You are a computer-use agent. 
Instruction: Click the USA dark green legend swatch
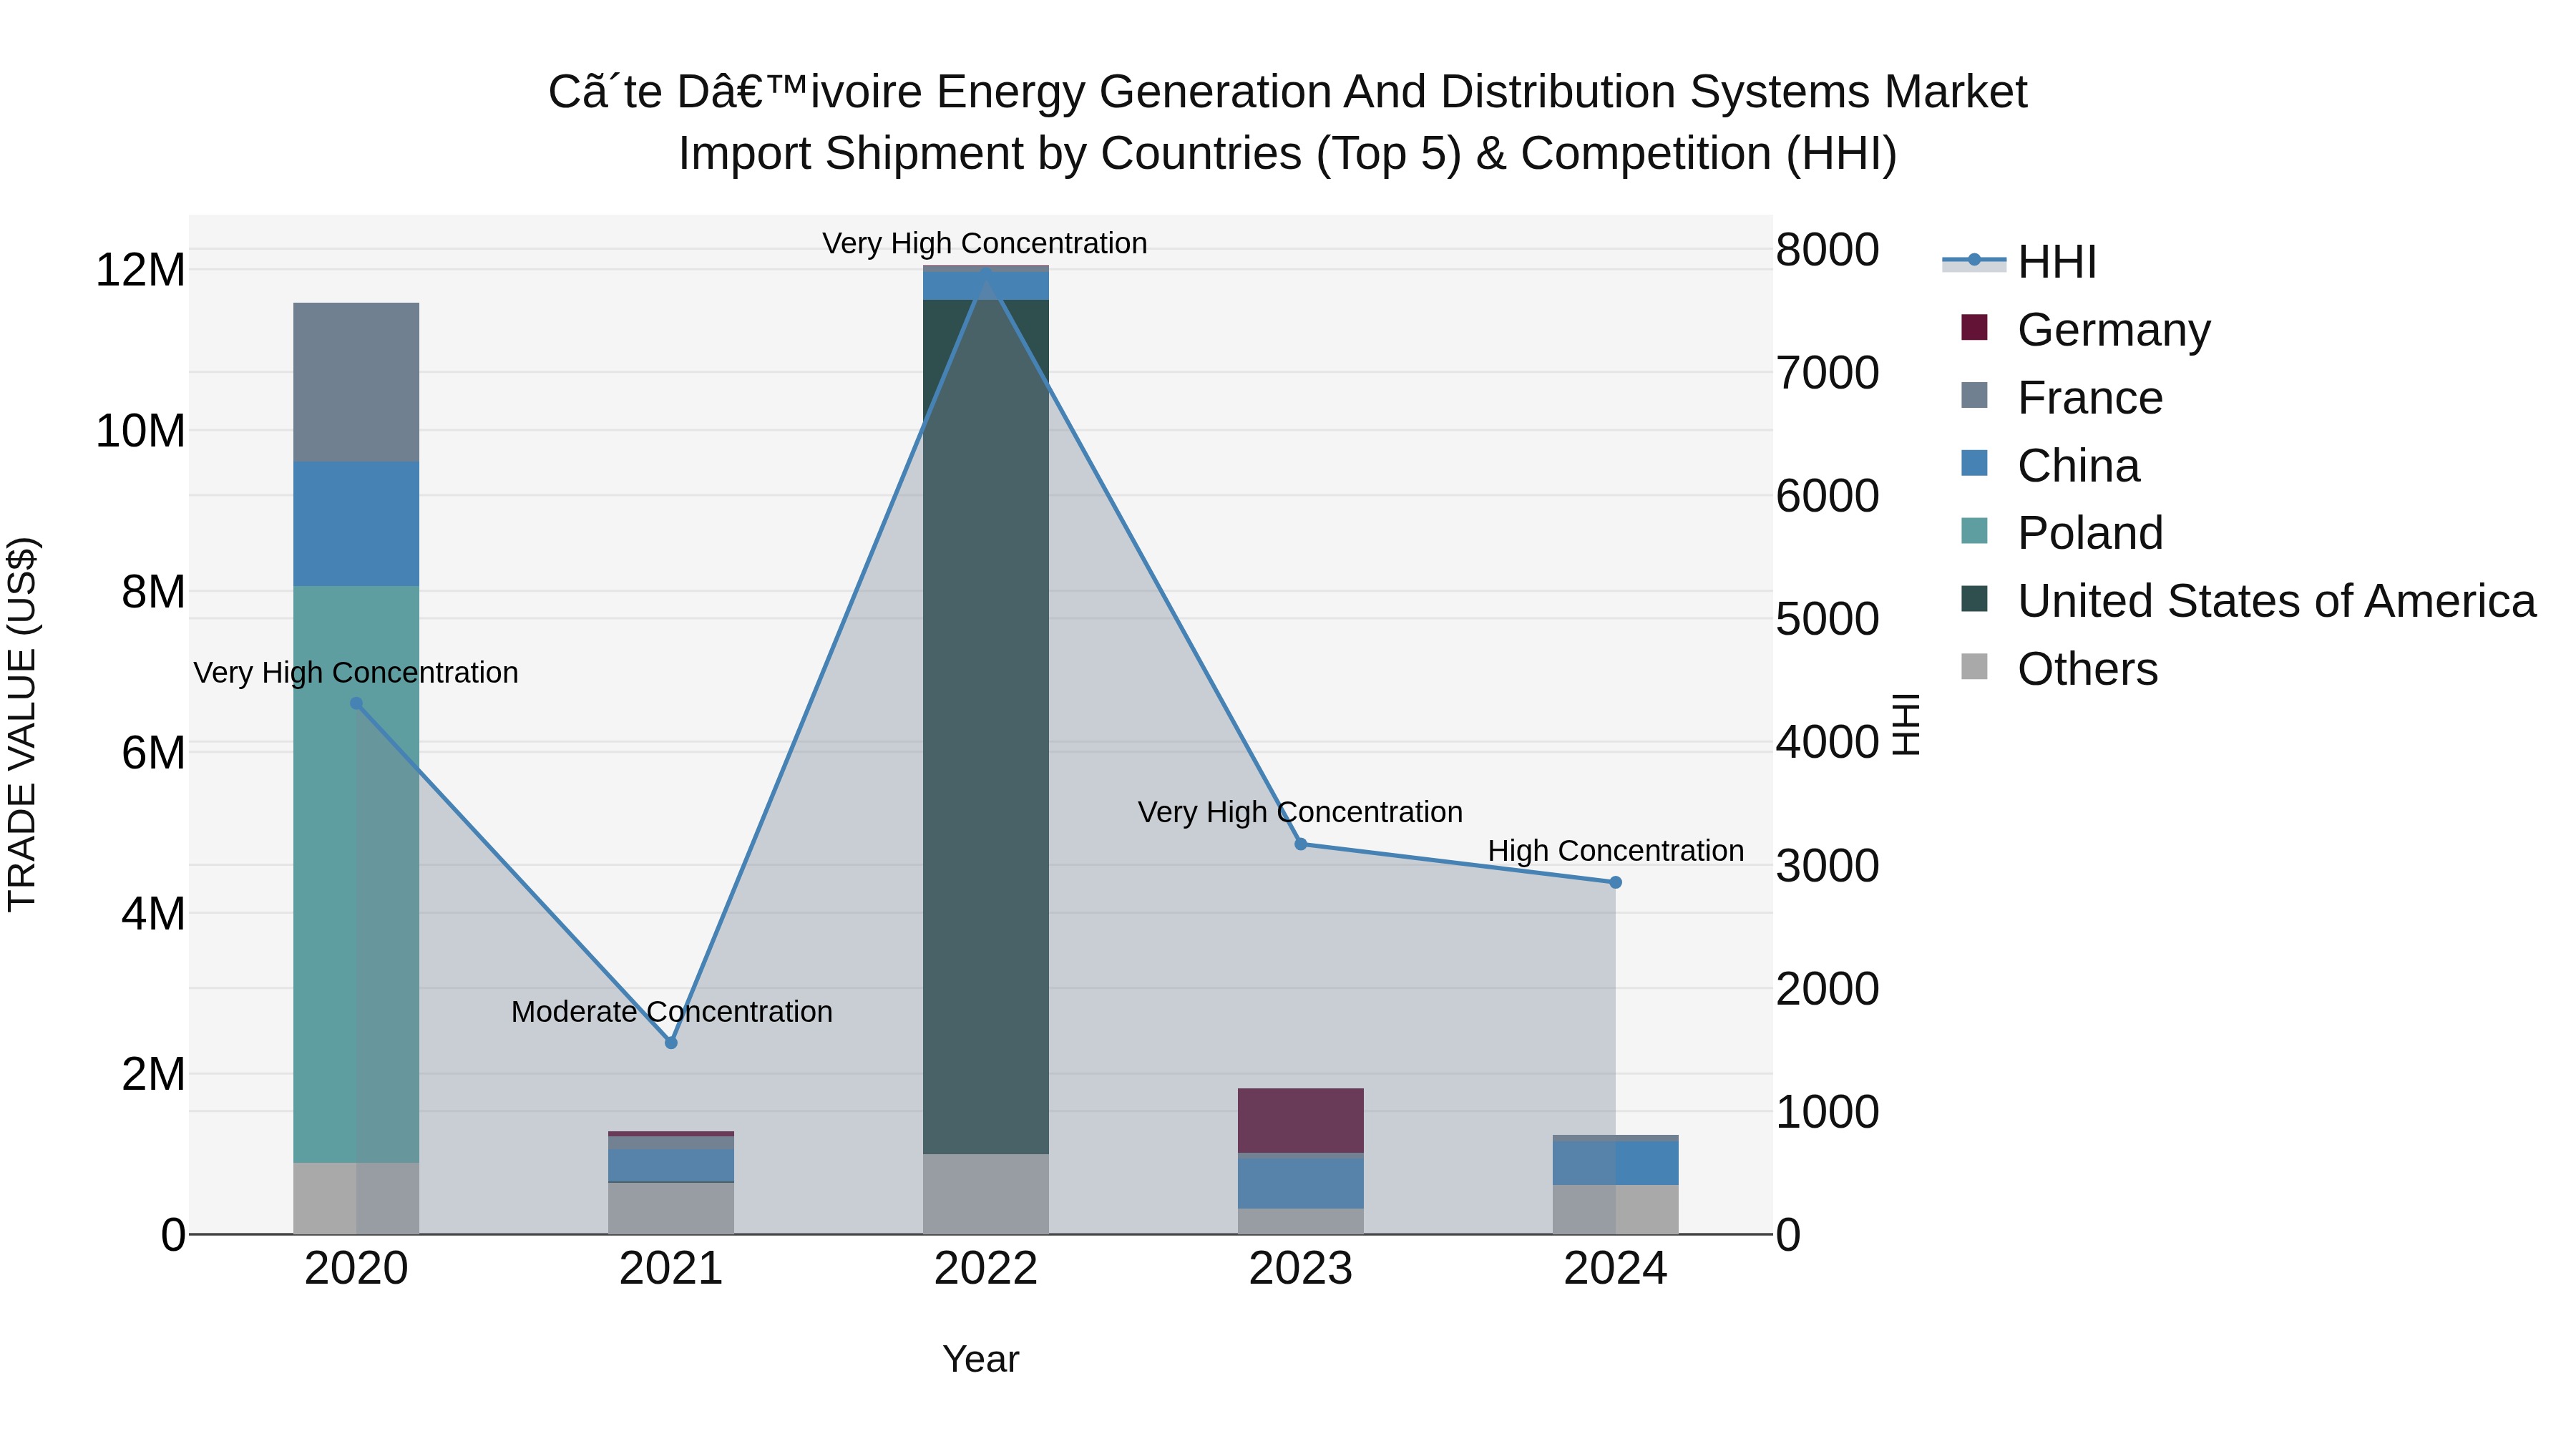pos(1974,599)
